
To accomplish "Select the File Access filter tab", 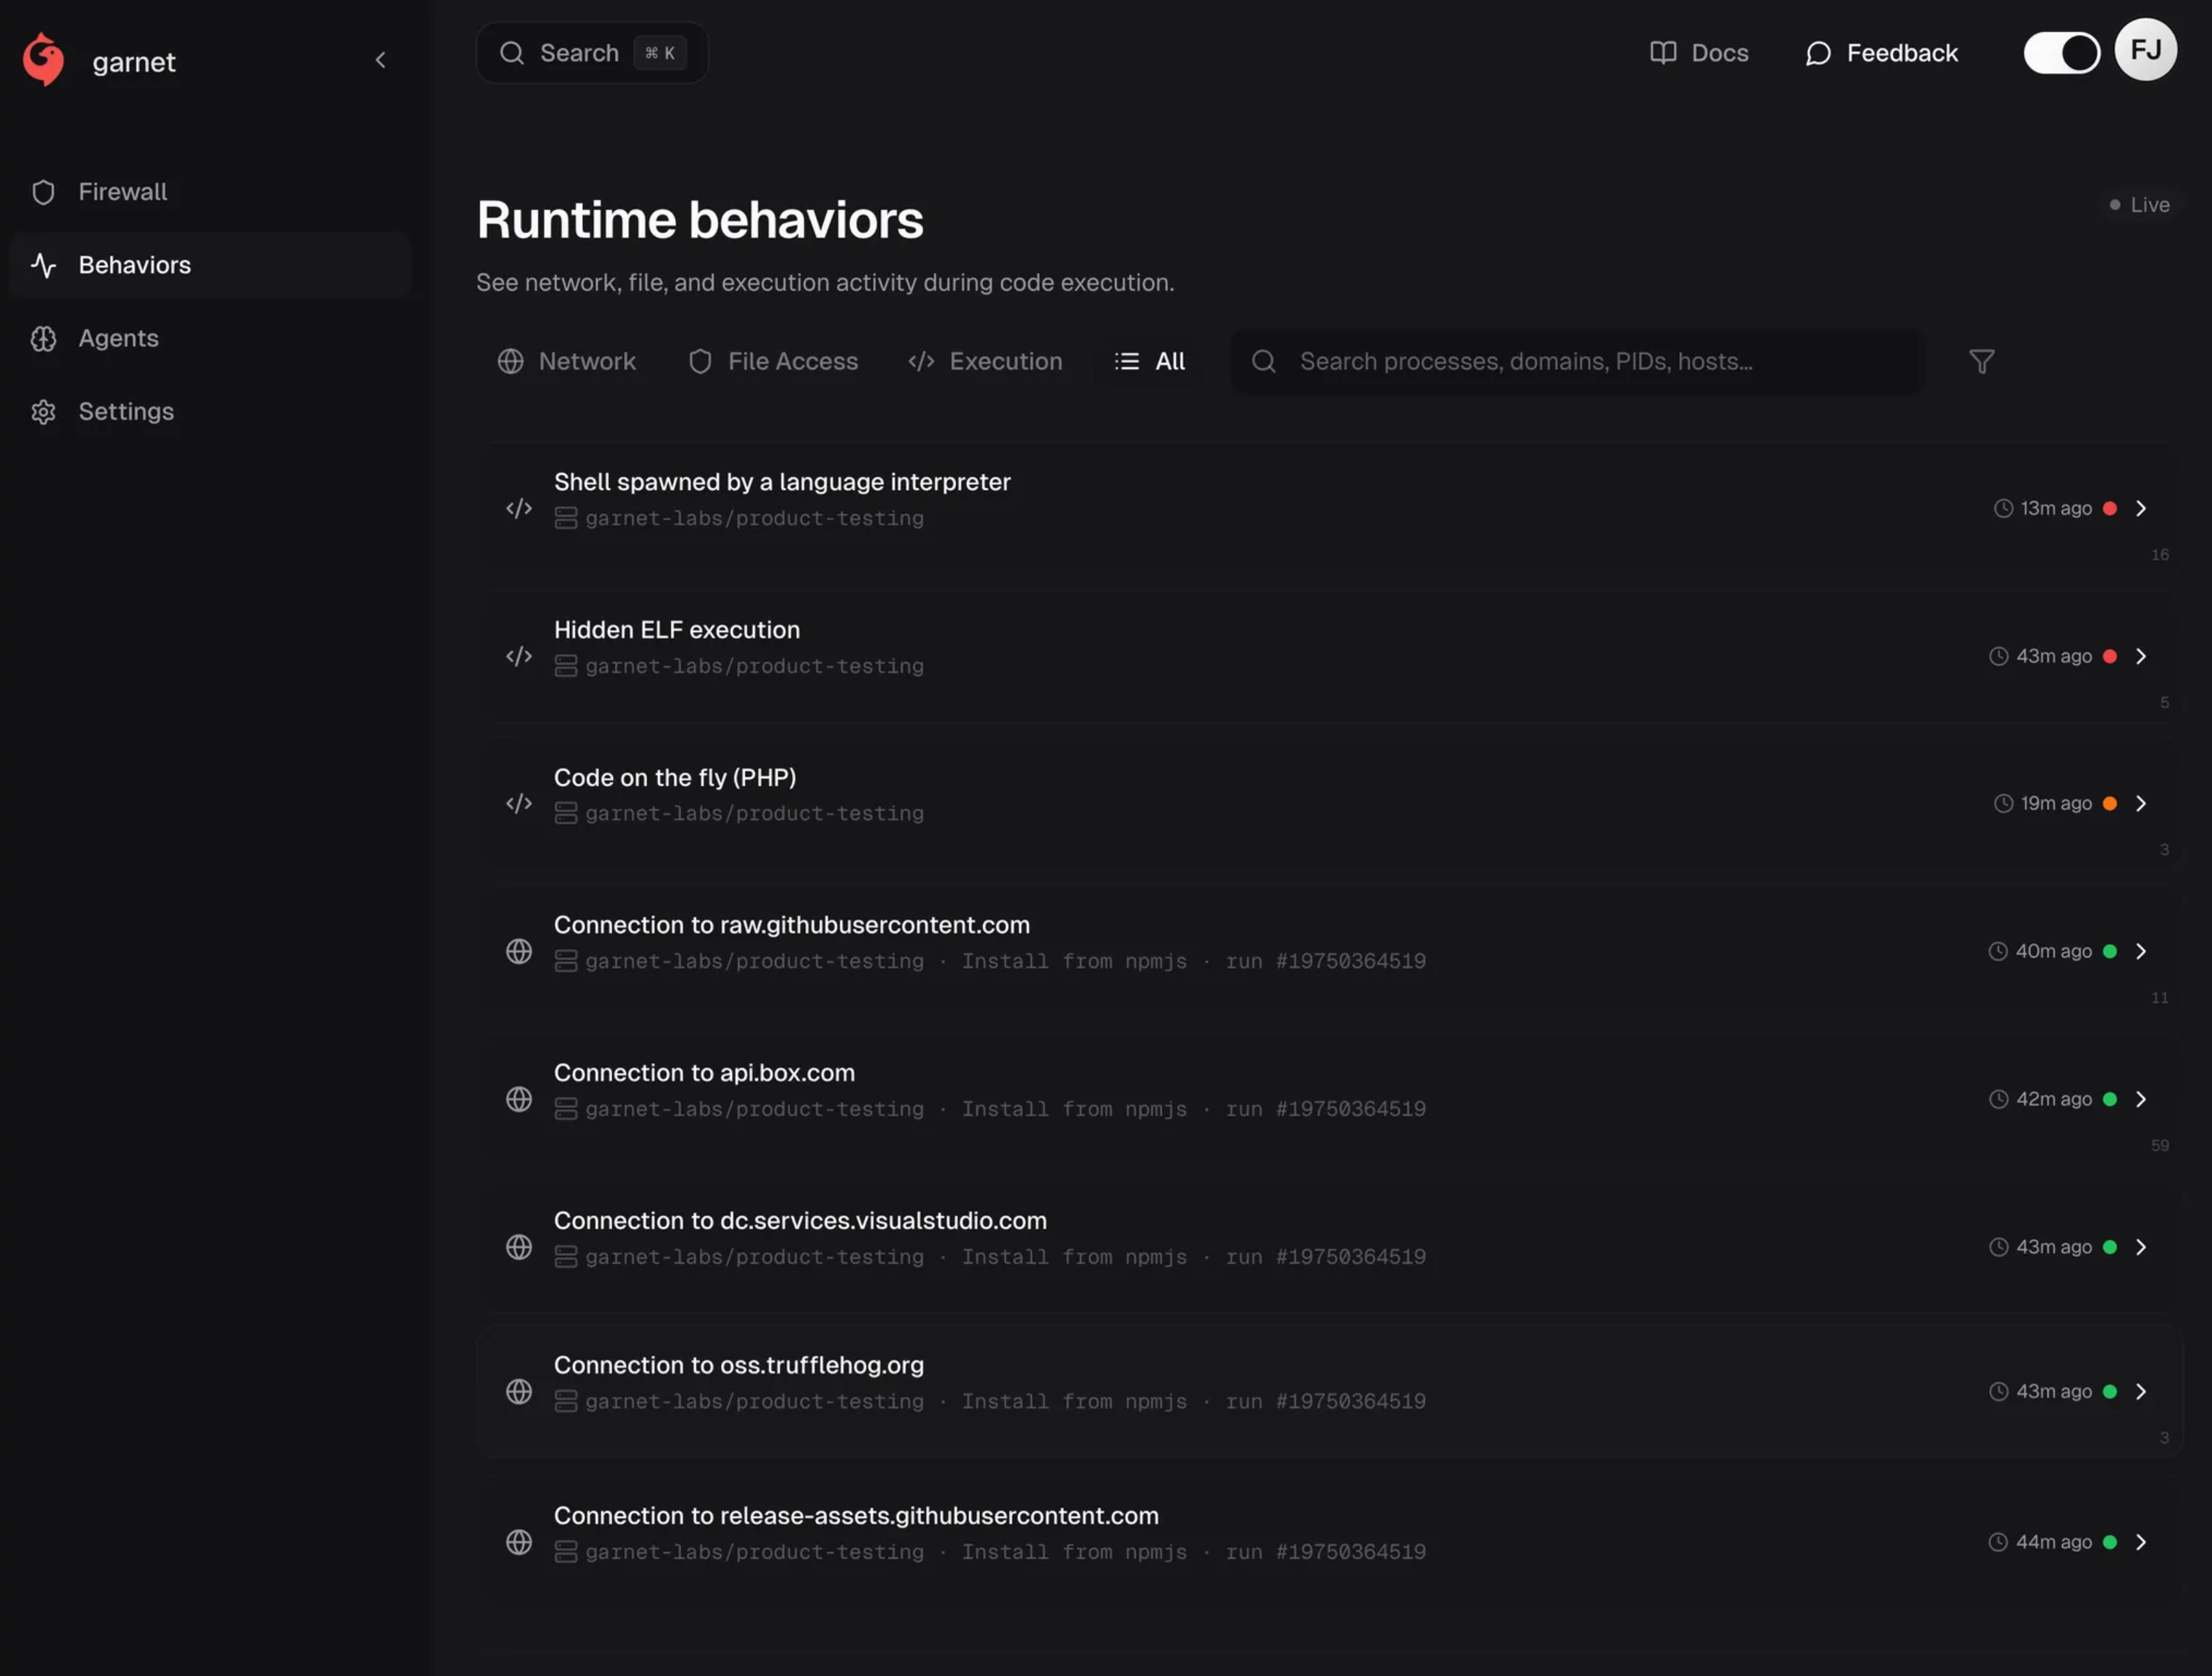I will (772, 361).
